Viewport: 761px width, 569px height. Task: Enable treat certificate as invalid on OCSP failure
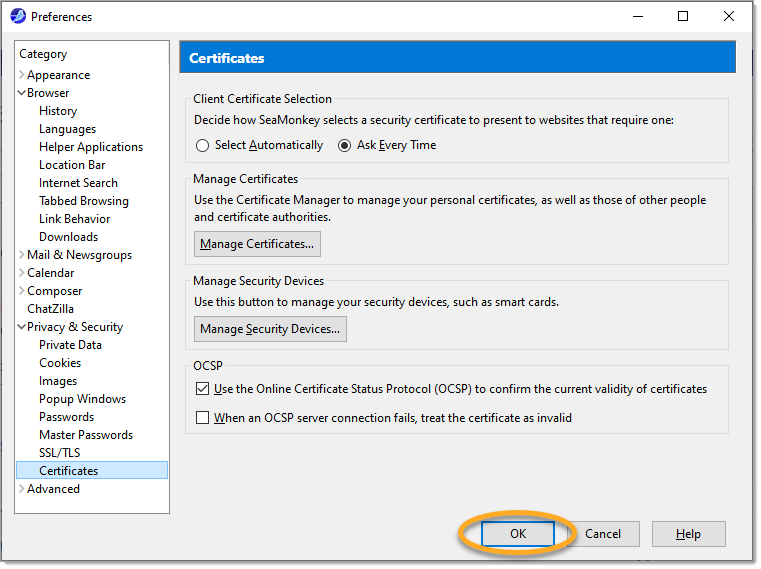[203, 418]
